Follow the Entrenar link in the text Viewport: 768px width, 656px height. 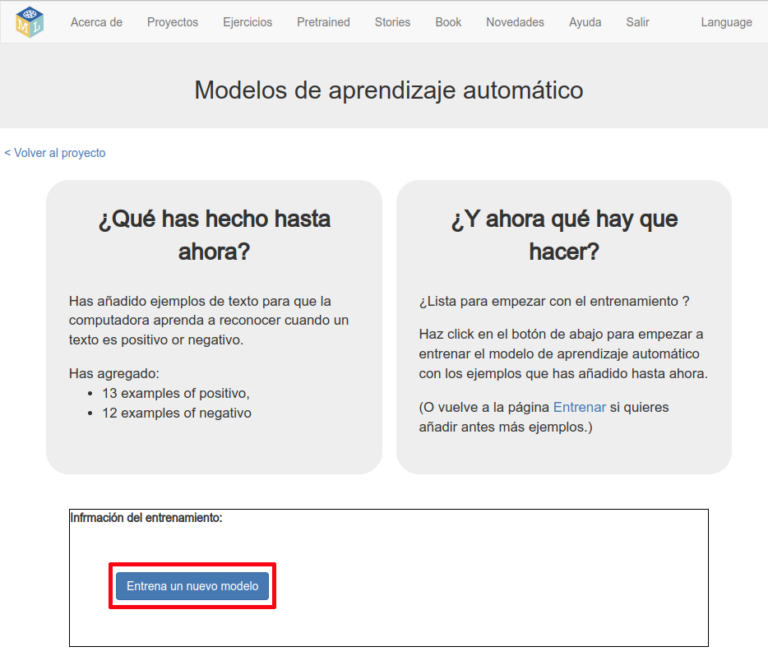pyautogui.click(x=579, y=408)
